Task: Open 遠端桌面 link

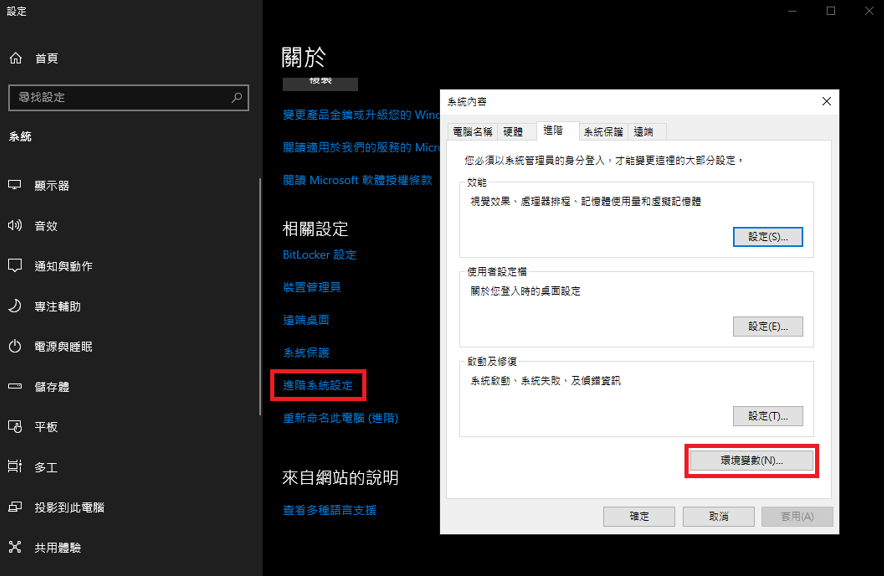Action: pos(306,320)
